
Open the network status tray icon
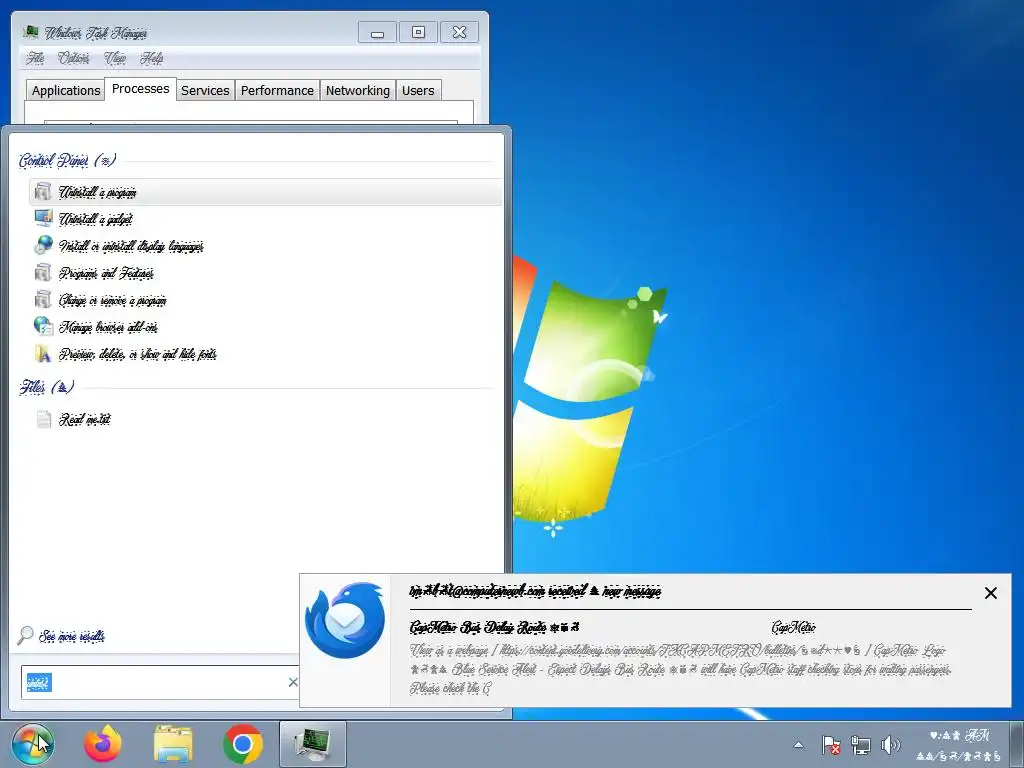point(861,744)
